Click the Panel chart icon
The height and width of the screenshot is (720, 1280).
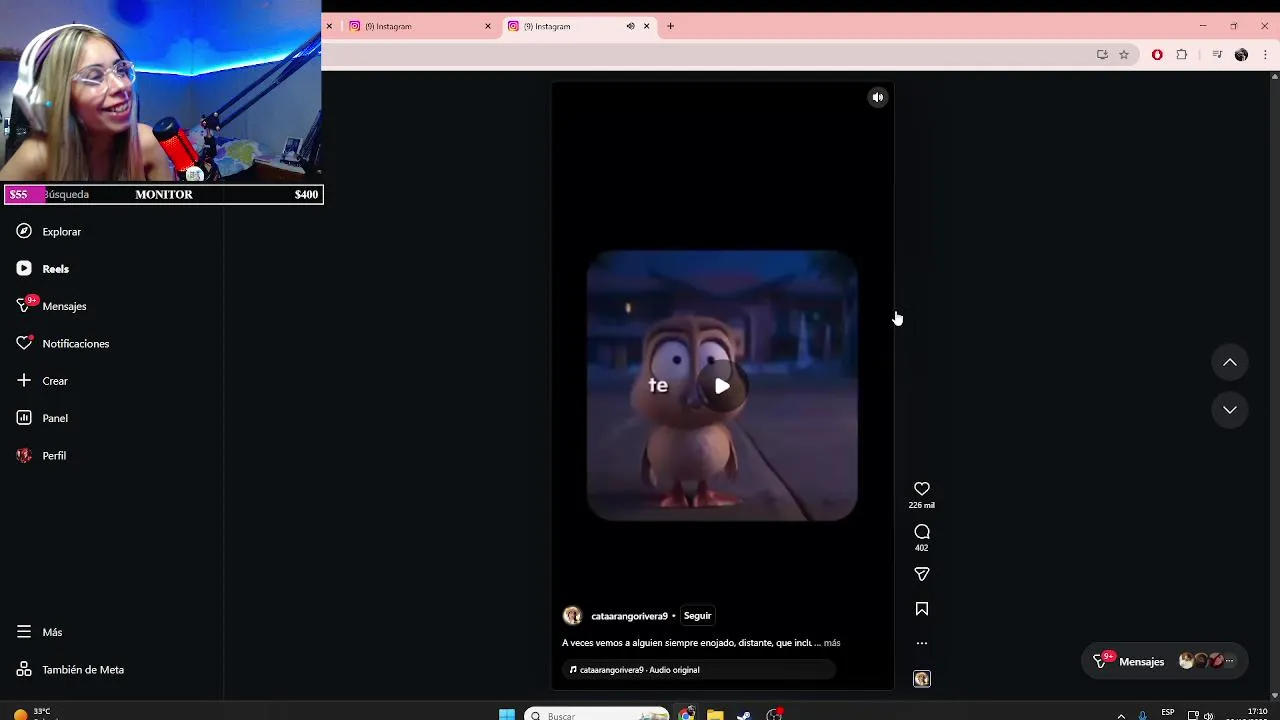(x=24, y=418)
